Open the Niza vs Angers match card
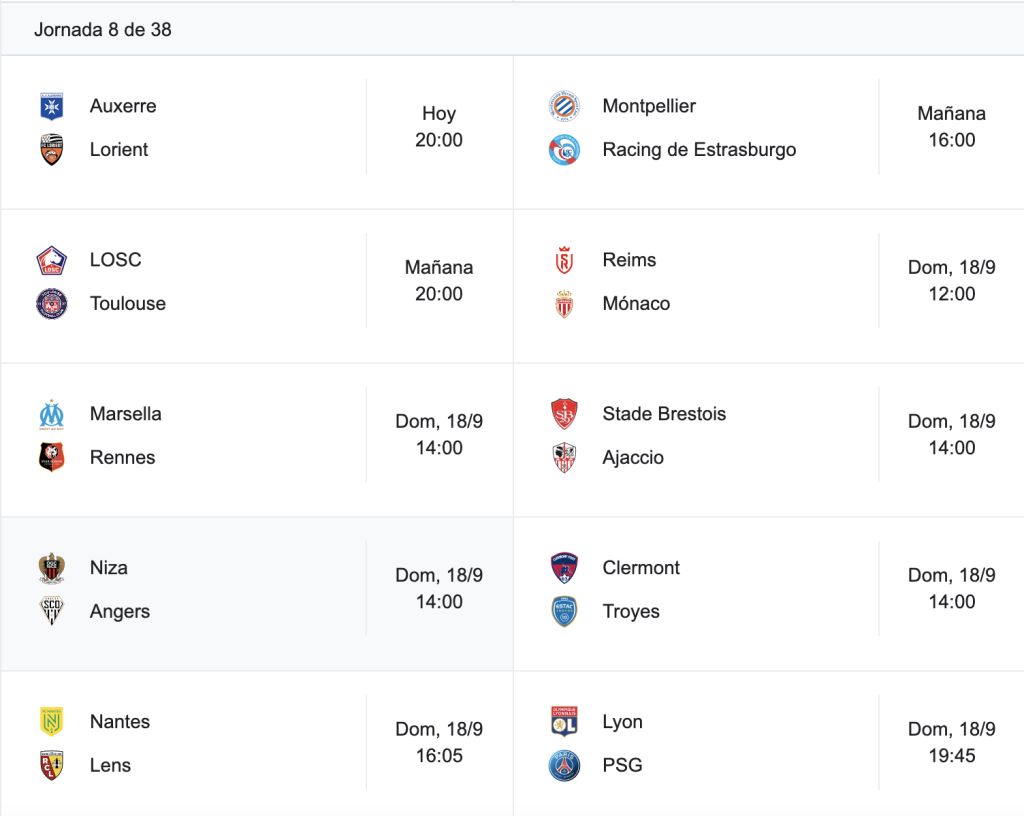This screenshot has width=1024, height=816. [x=257, y=594]
